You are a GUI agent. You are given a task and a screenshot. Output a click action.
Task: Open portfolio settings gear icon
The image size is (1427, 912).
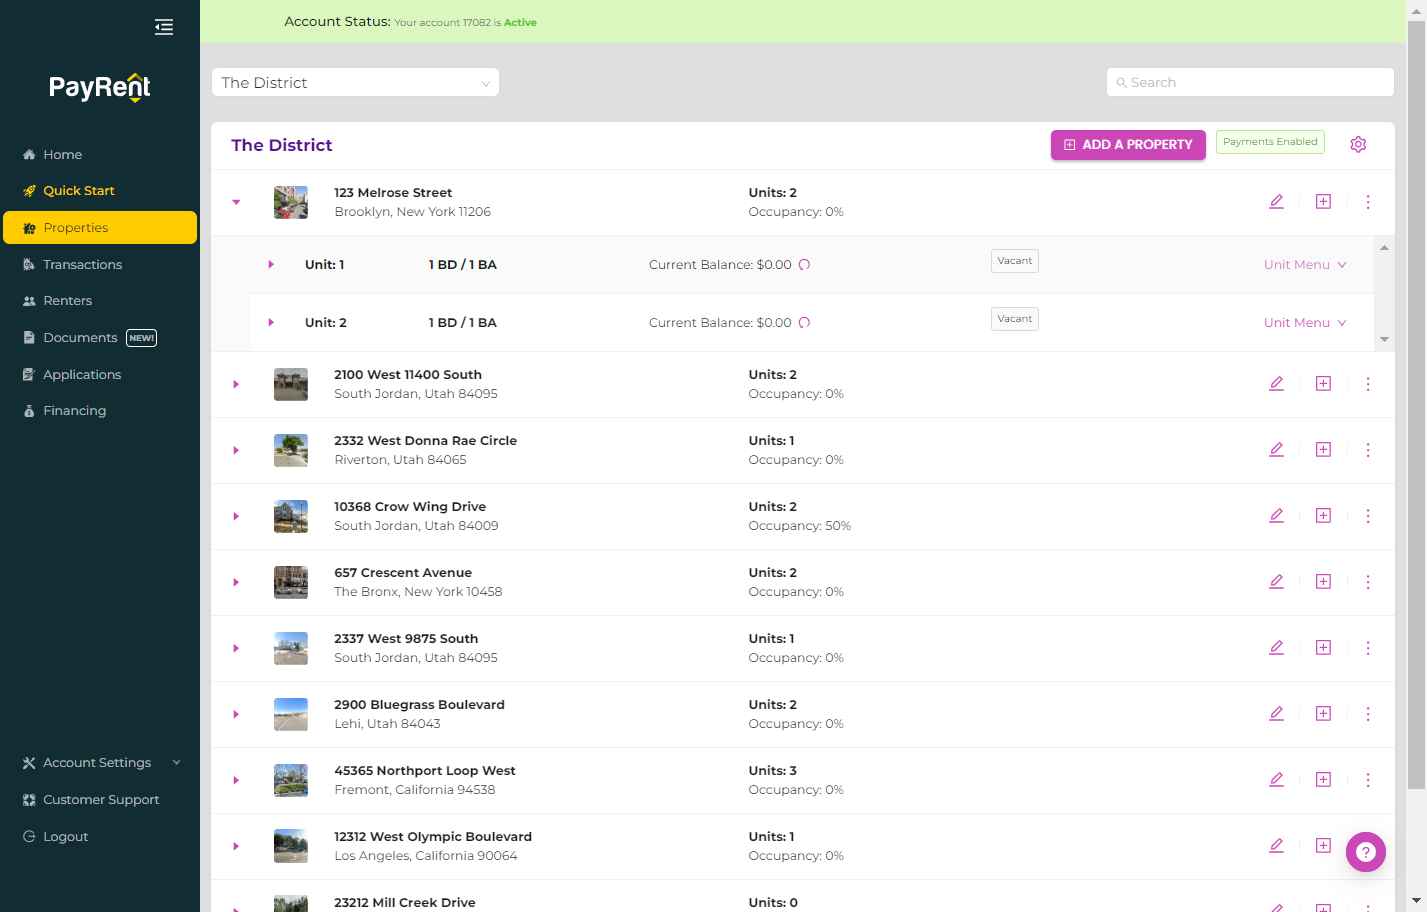[1358, 144]
